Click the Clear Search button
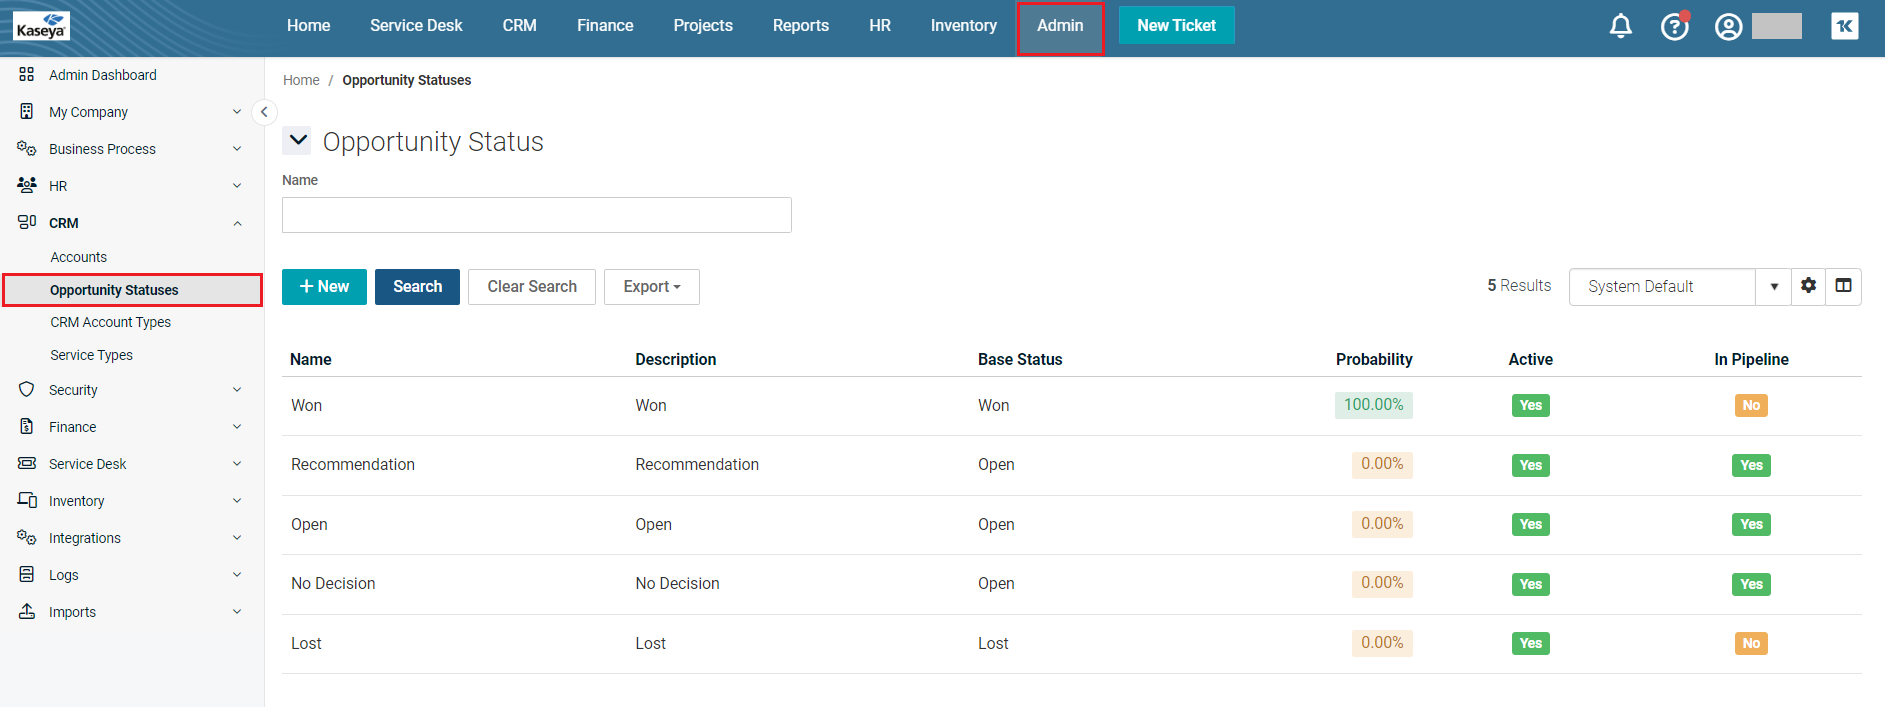 click(531, 287)
